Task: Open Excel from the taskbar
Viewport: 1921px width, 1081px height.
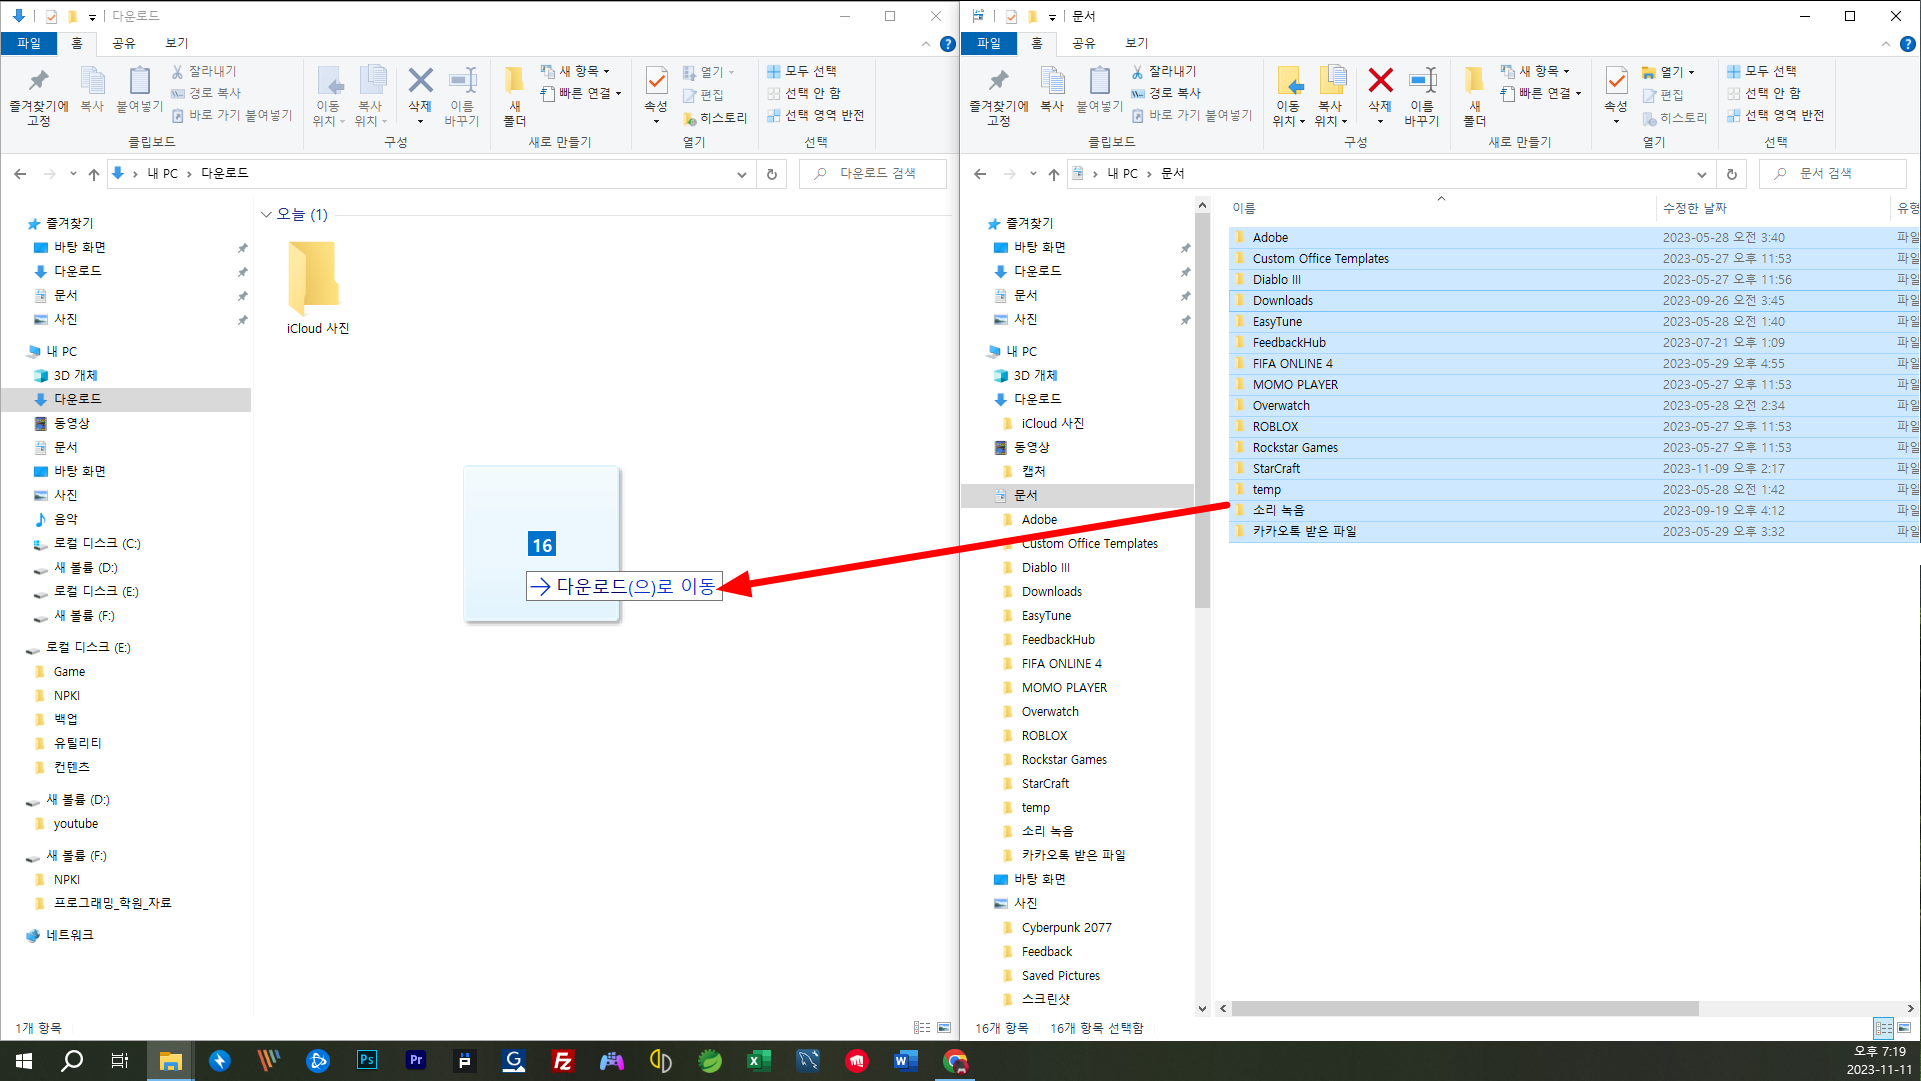Action: (x=758, y=1060)
